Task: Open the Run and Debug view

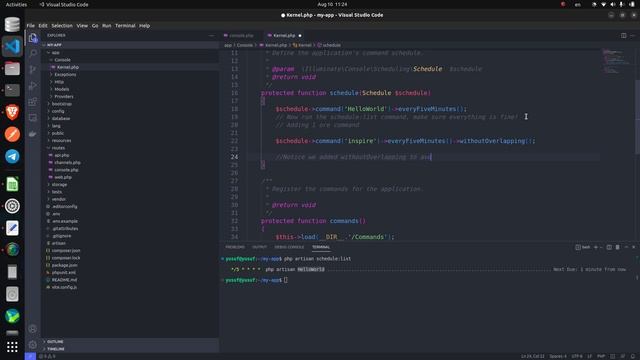Action: tap(33, 86)
